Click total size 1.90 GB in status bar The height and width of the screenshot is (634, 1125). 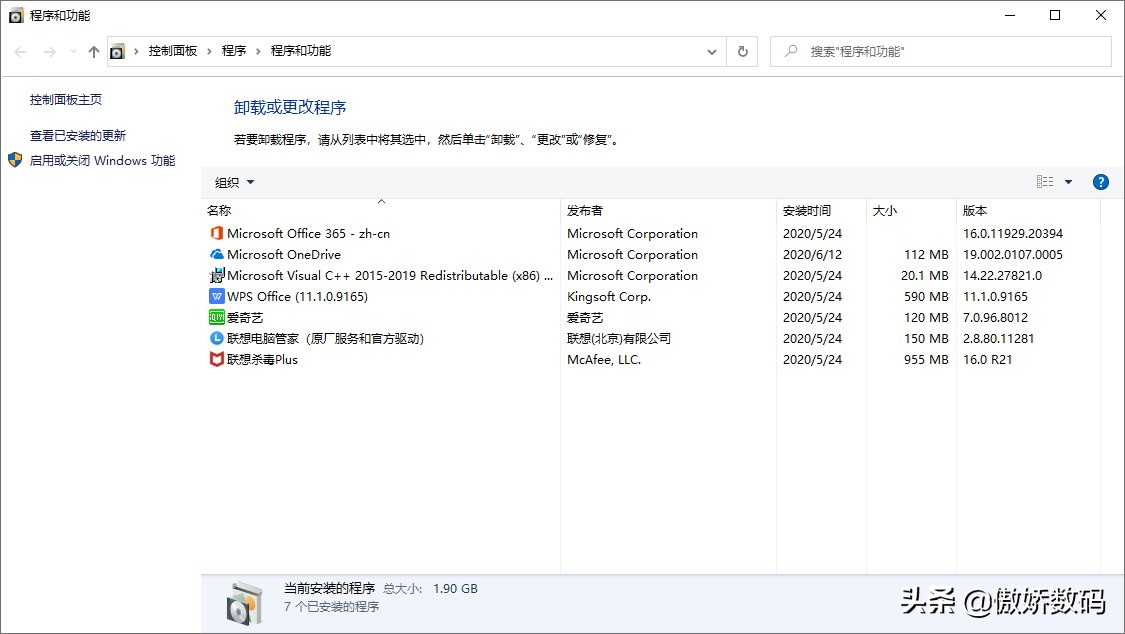pyautogui.click(x=455, y=589)
